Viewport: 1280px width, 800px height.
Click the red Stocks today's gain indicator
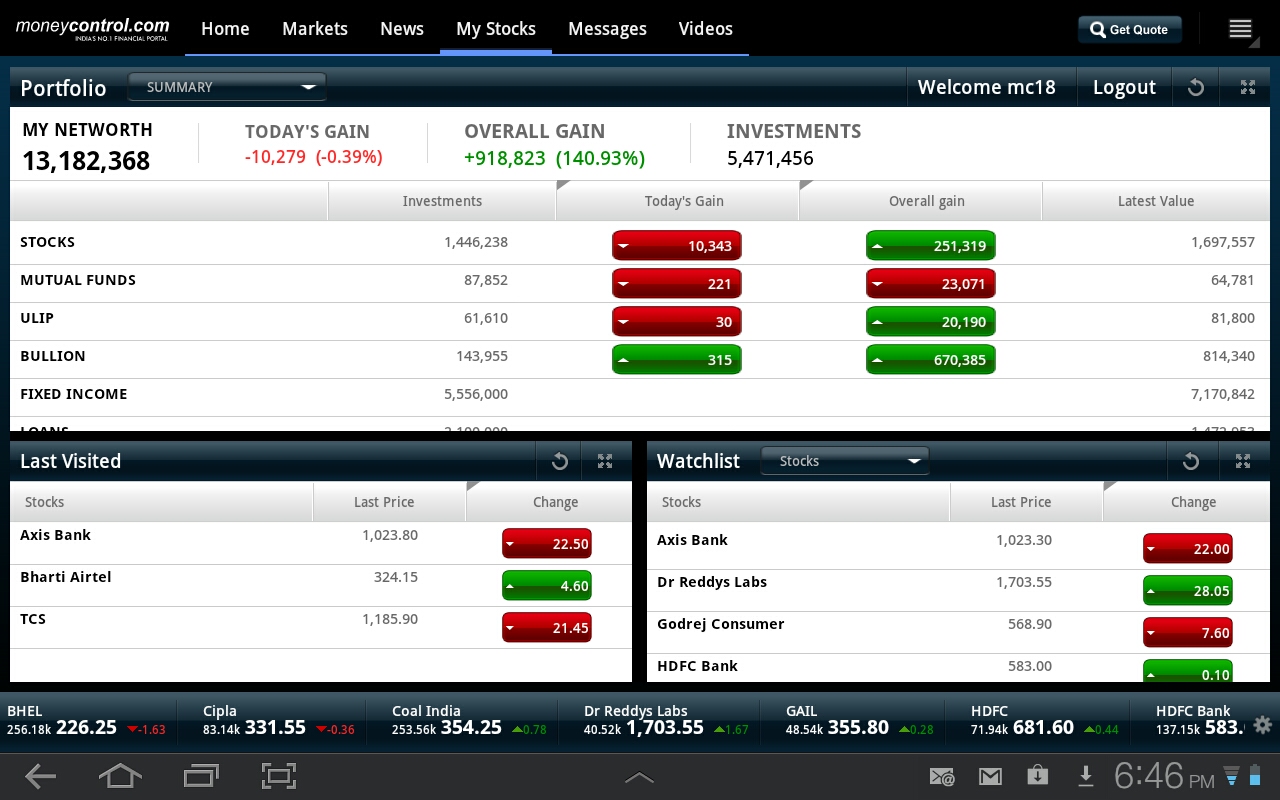point(677,245)
